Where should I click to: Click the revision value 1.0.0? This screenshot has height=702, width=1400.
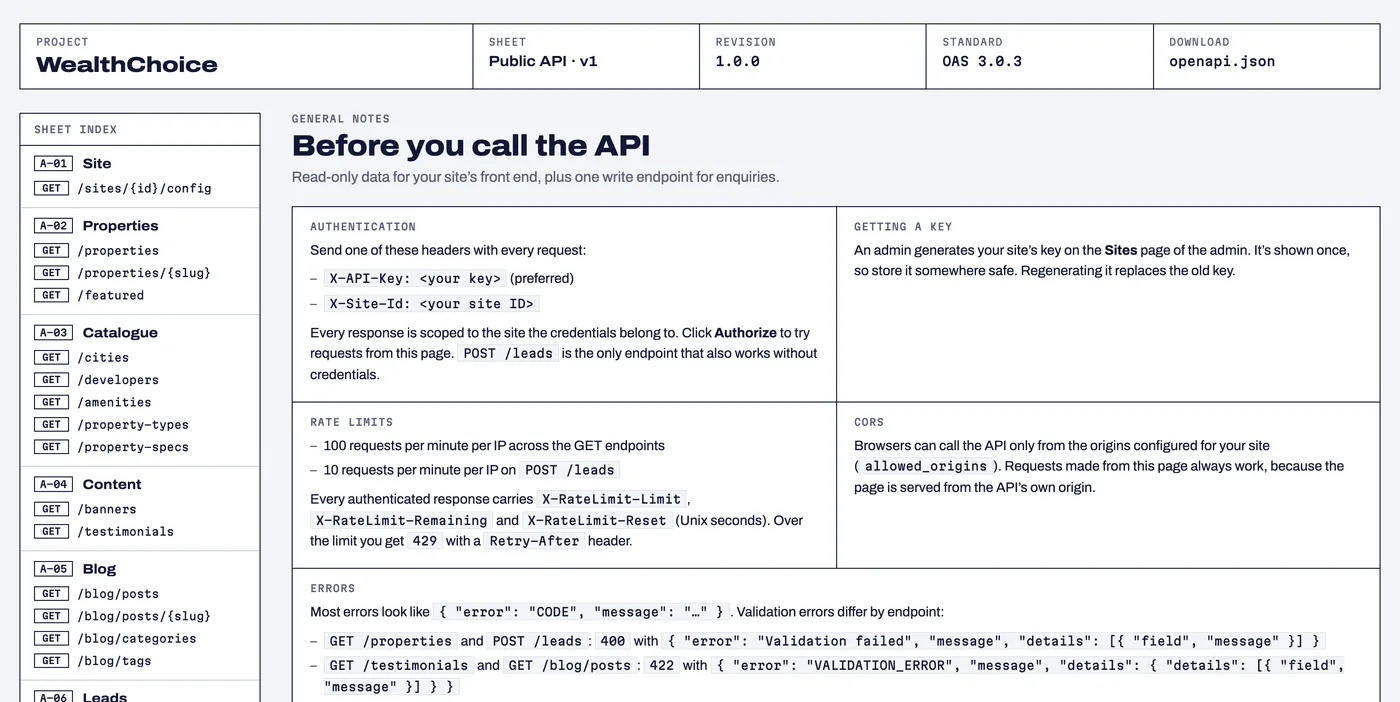click(x=737, y=61)
